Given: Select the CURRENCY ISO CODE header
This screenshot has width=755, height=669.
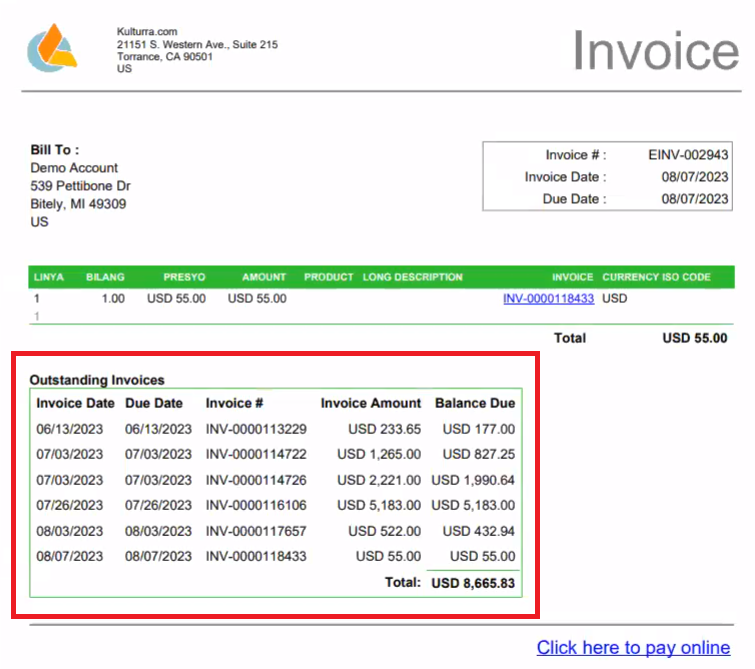Looking at the screenshot, I should click(x=655, y=277).
